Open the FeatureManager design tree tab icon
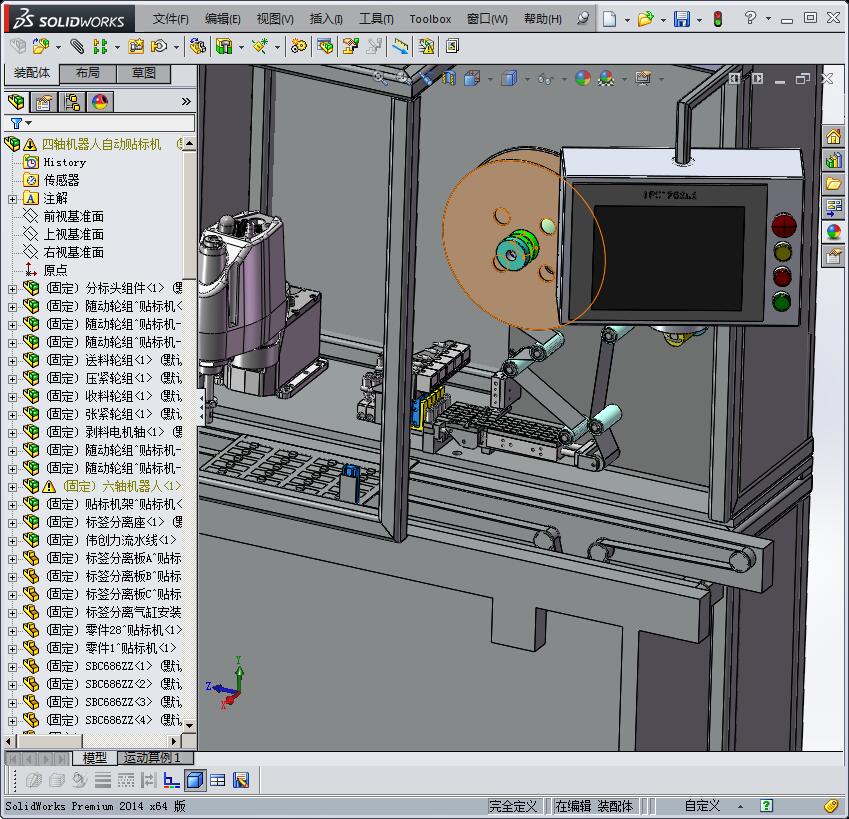This screenshot has width=849, height=819. click(16, 102)
